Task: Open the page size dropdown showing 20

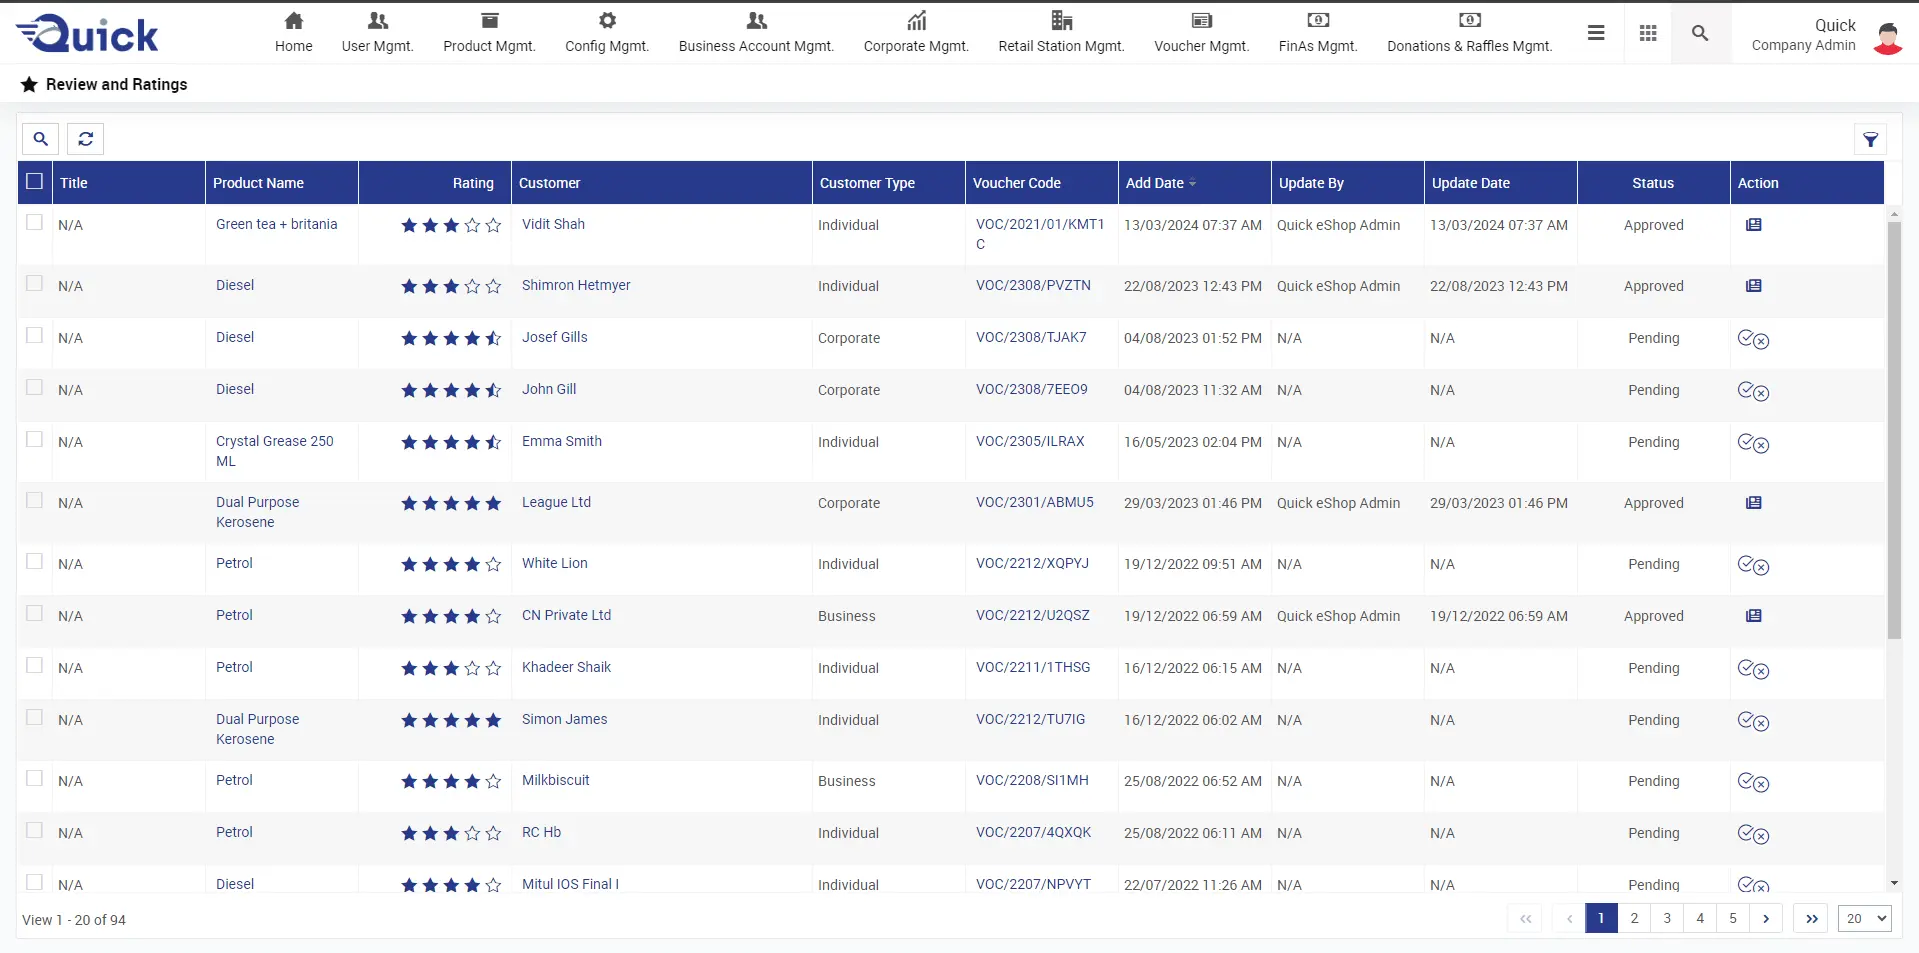Action: [x=1865, y=919]
